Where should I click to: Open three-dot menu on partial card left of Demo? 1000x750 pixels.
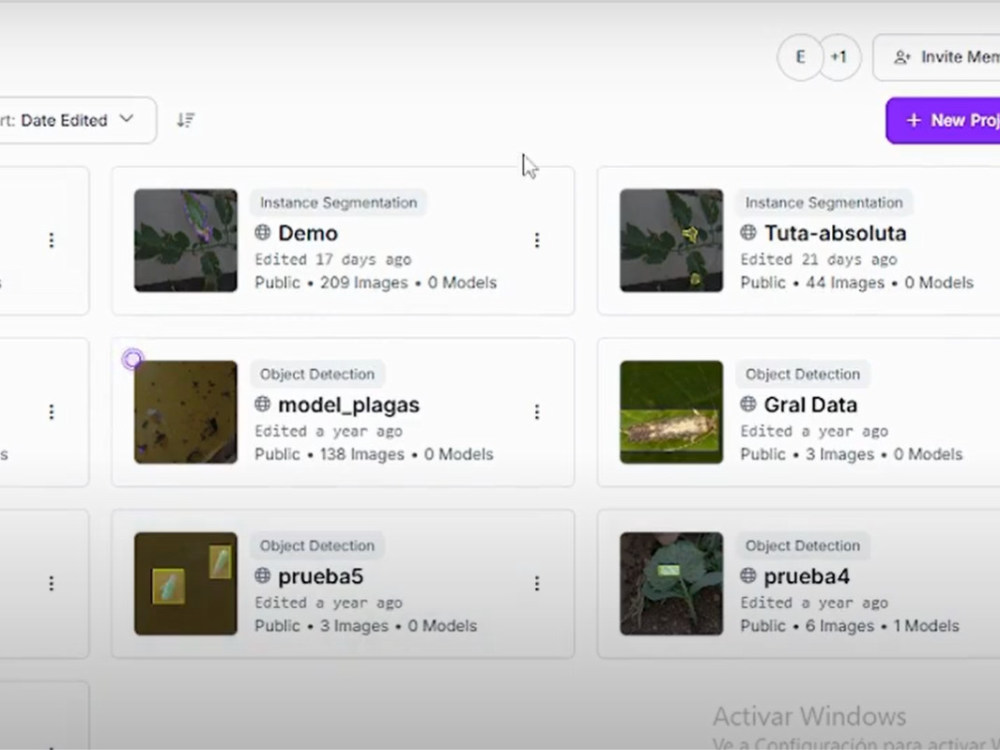pos(52,240)
